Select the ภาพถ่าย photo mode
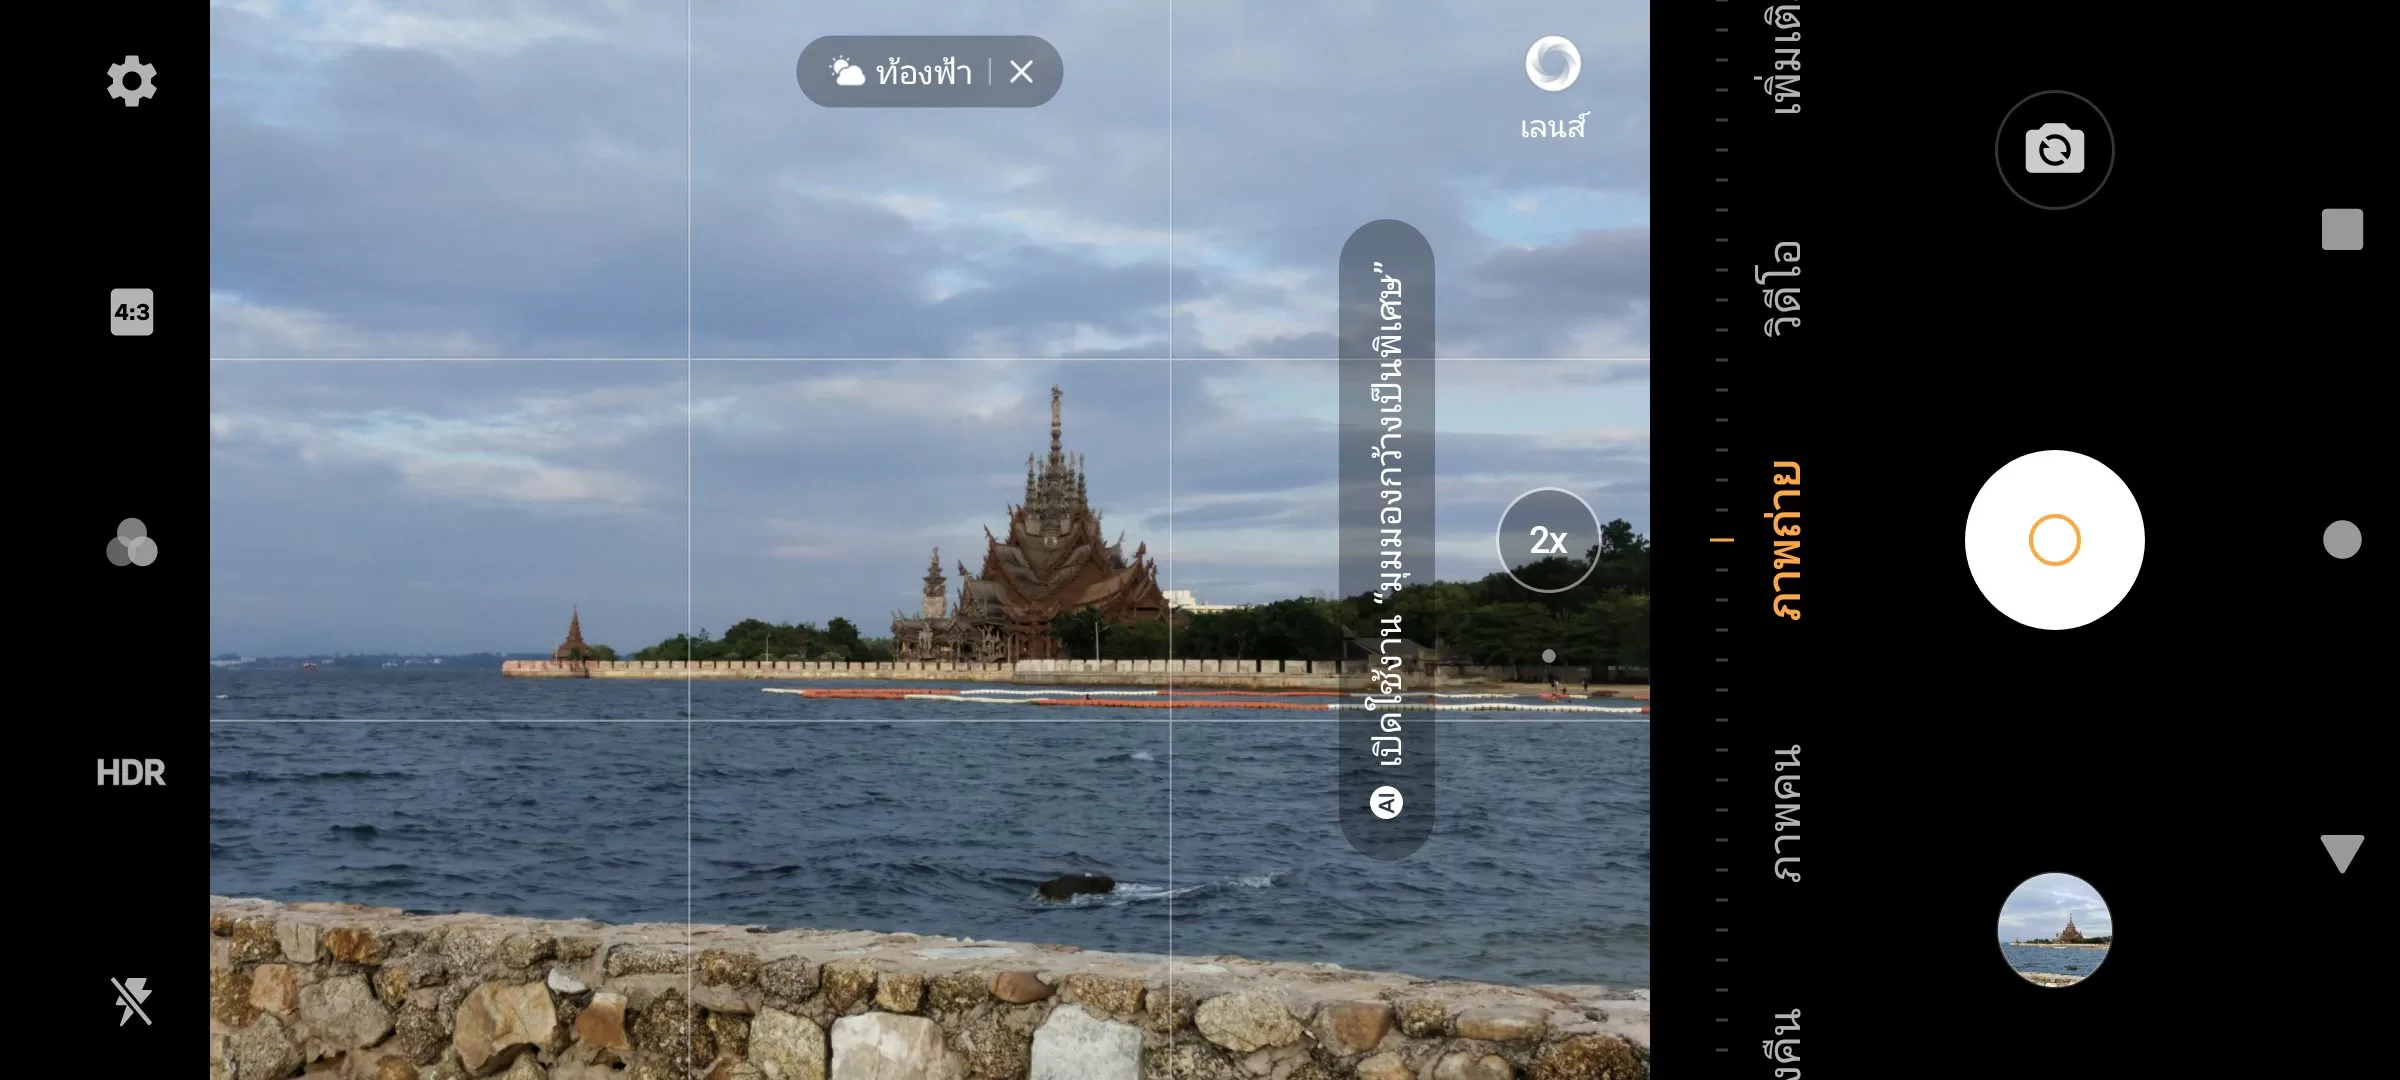The height and width of the screenshot is (1080, 2400). click(1785, 540)
